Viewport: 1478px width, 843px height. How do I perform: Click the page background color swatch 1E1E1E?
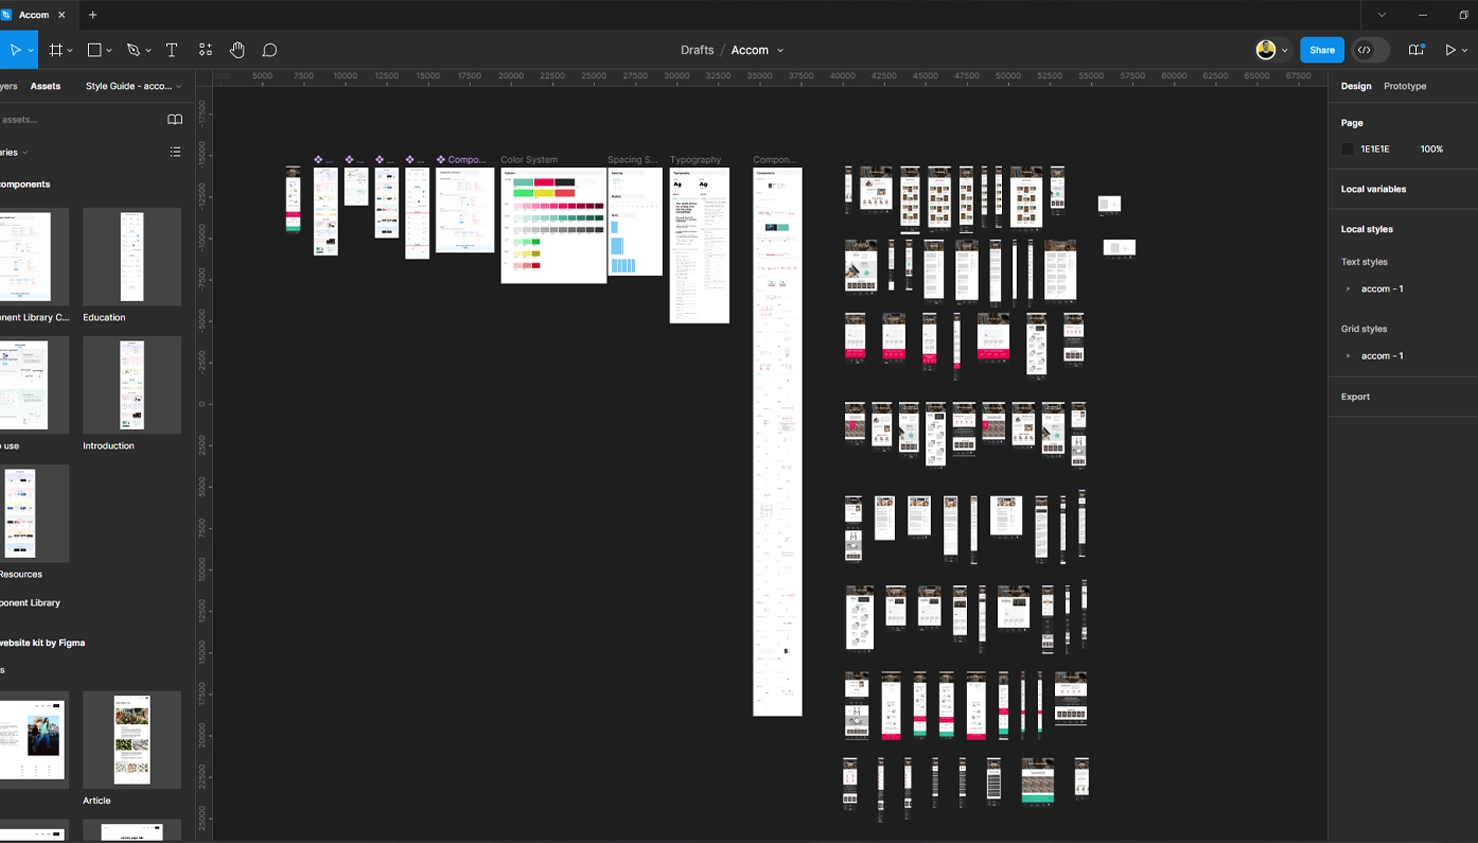[1347, 149]
